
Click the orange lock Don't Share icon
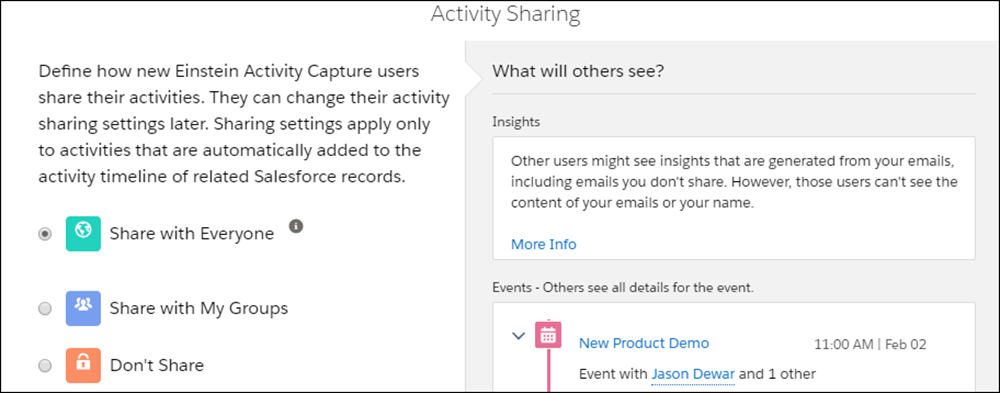point(83,366)
